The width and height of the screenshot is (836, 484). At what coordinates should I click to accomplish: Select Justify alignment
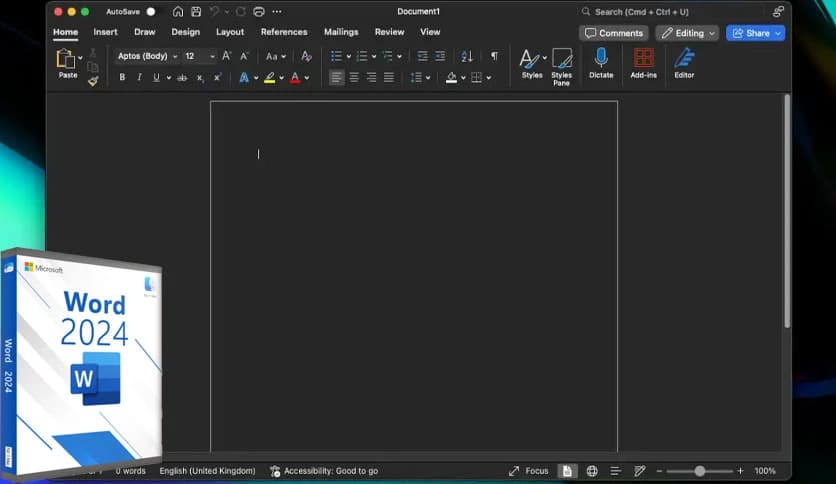tap(389, 78)
